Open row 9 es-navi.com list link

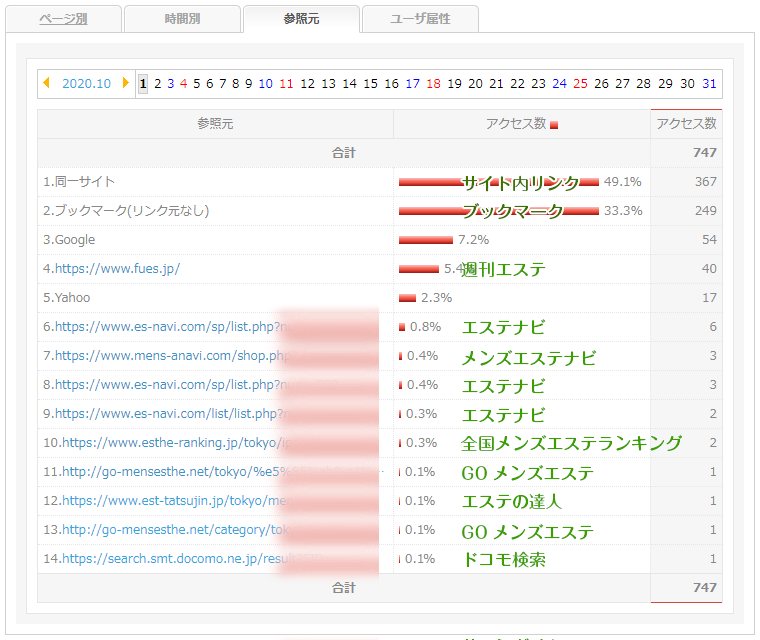tap(173, 414)
